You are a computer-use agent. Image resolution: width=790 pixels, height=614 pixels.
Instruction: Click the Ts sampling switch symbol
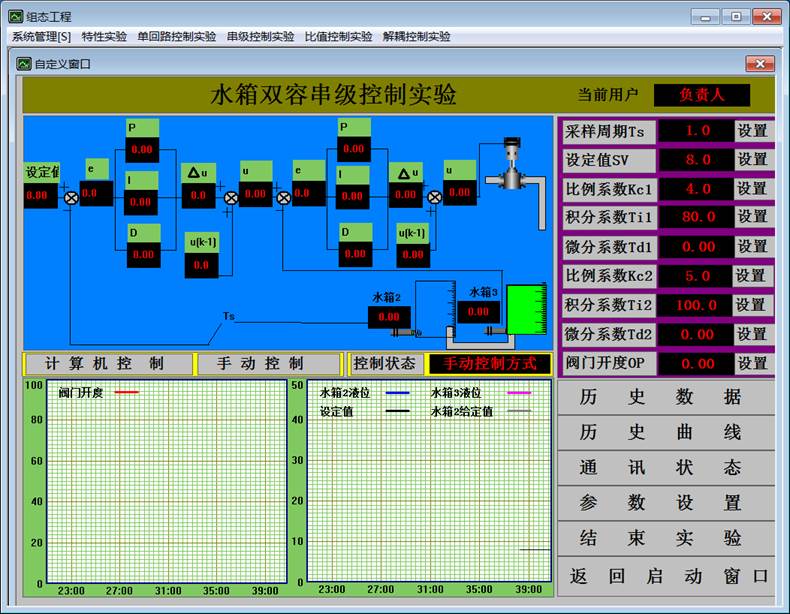(x=229, y=316)
